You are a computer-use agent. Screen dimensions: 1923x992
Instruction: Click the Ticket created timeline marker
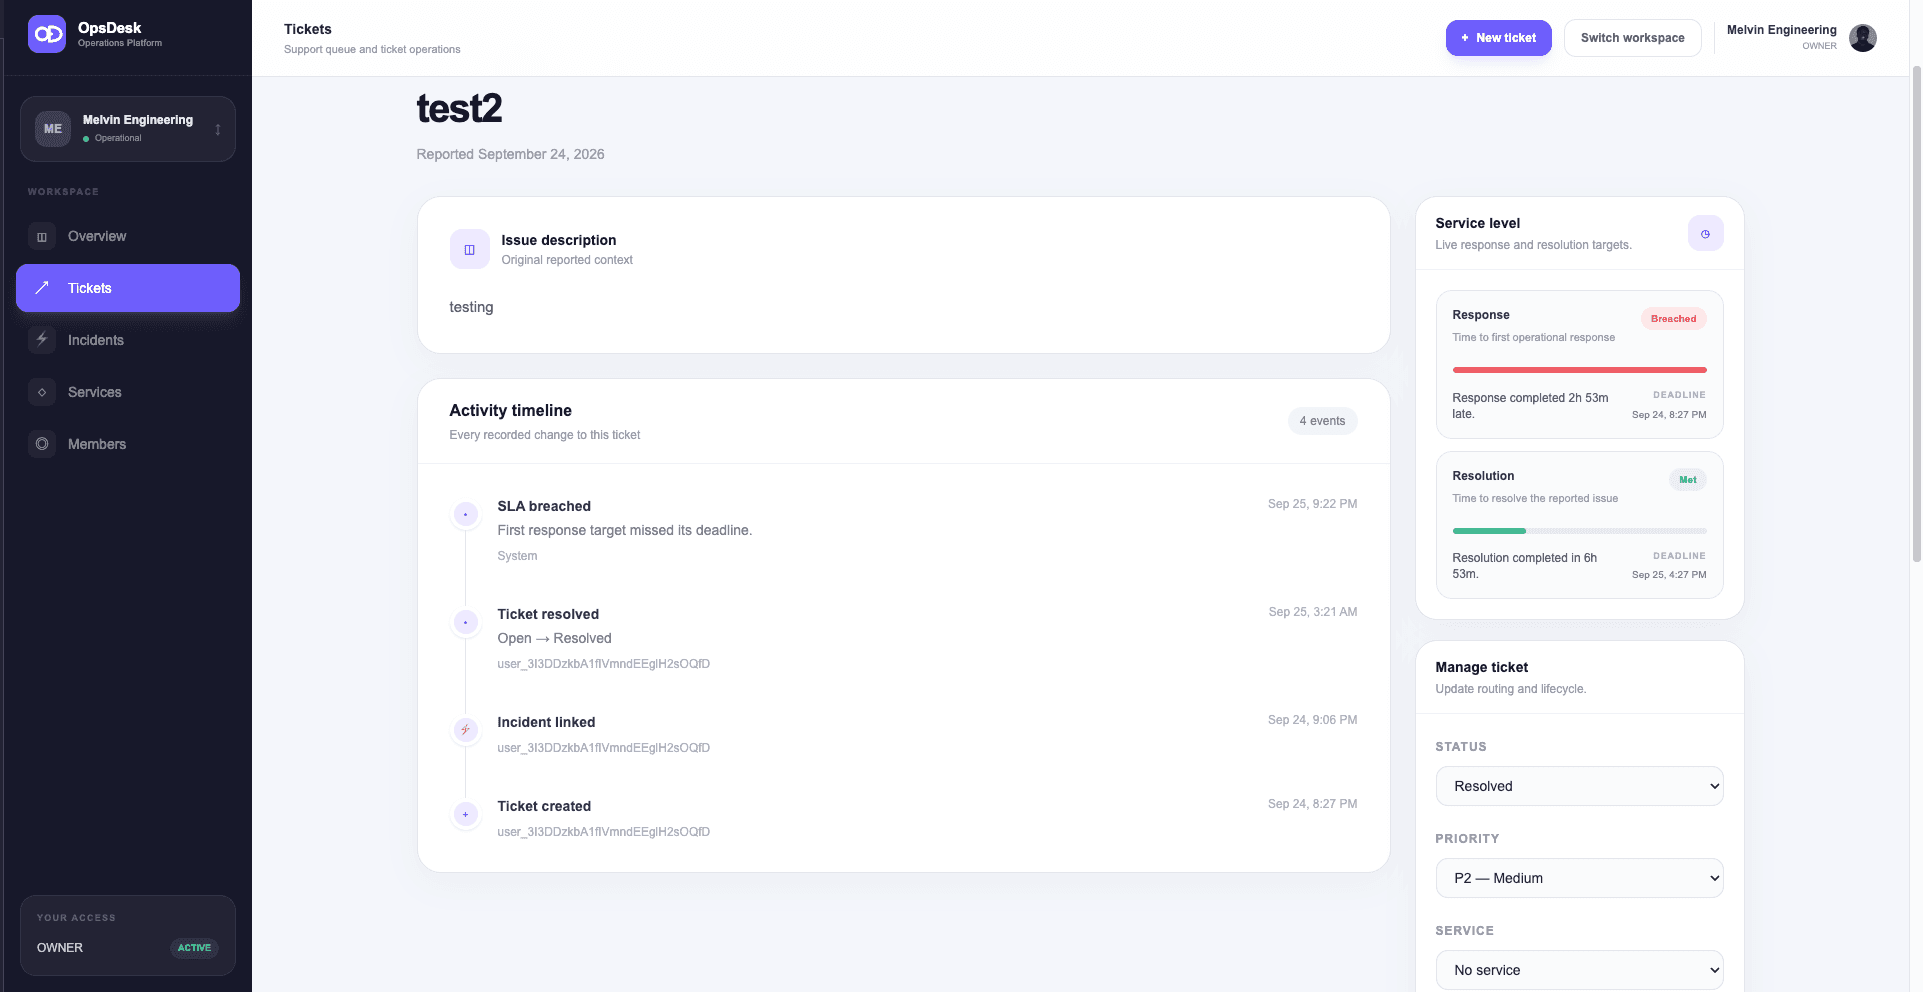465,814
